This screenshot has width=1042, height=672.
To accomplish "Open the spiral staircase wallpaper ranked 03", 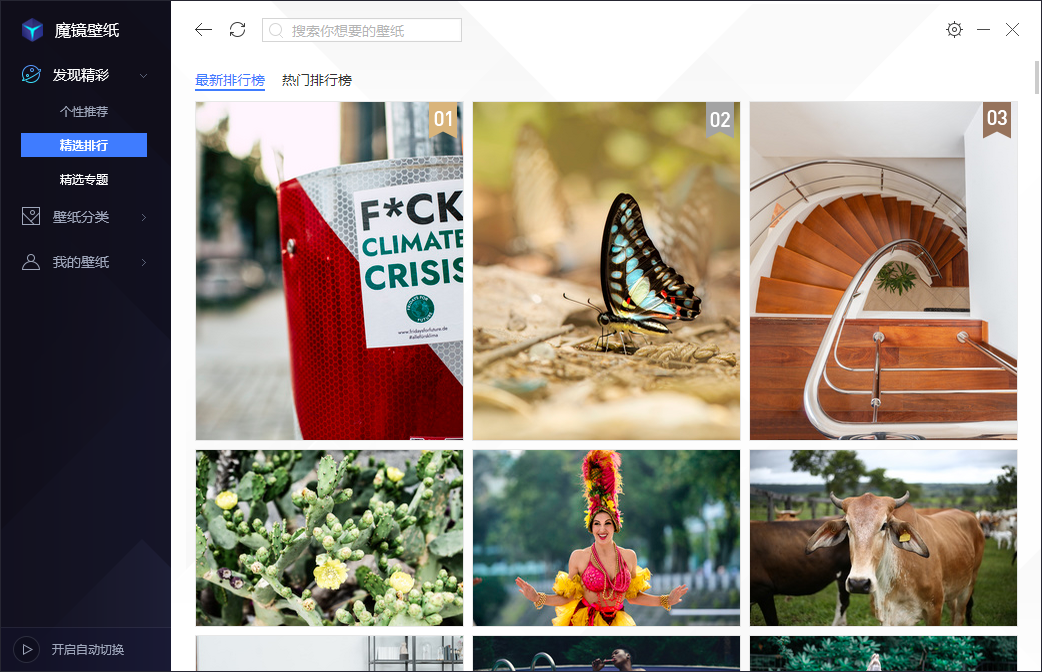I will (883, 271).
